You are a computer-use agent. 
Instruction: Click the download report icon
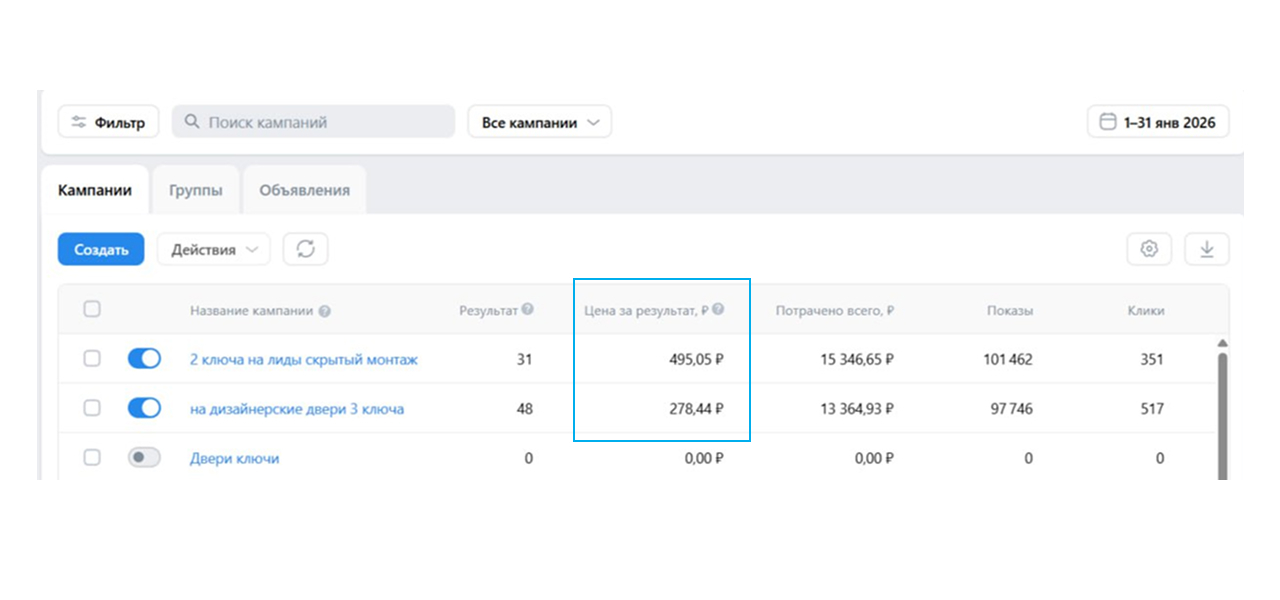(x=1207, y=249)
